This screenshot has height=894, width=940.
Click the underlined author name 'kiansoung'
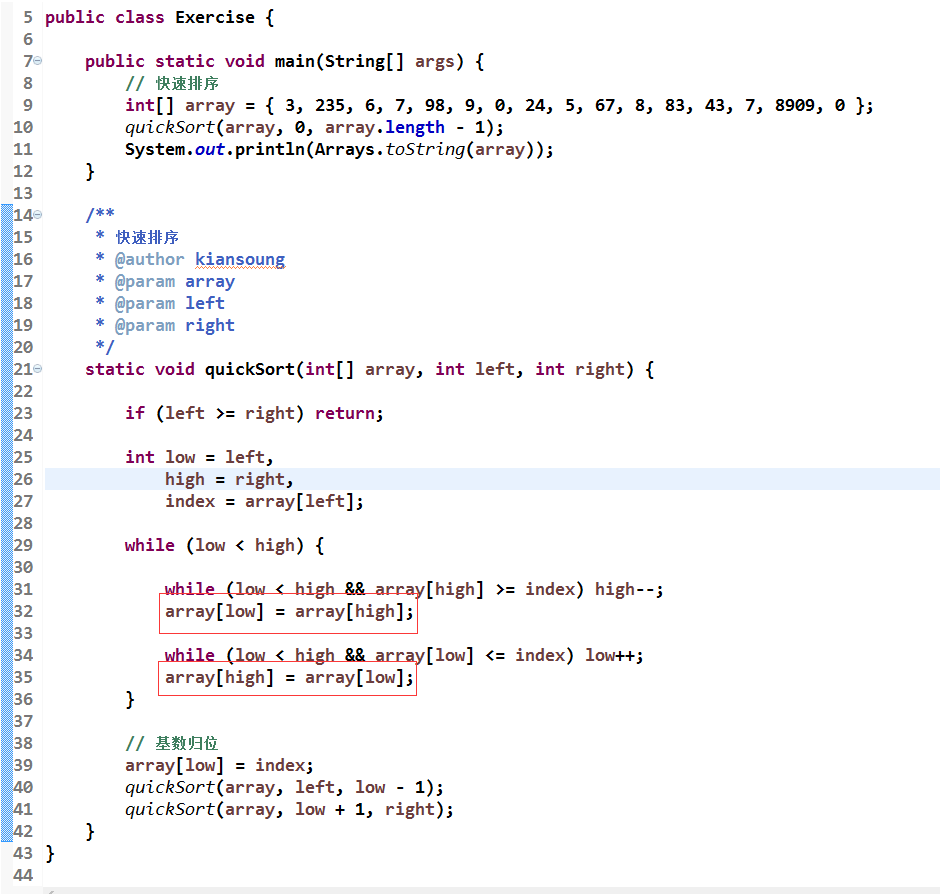click(x=240, y=259)
